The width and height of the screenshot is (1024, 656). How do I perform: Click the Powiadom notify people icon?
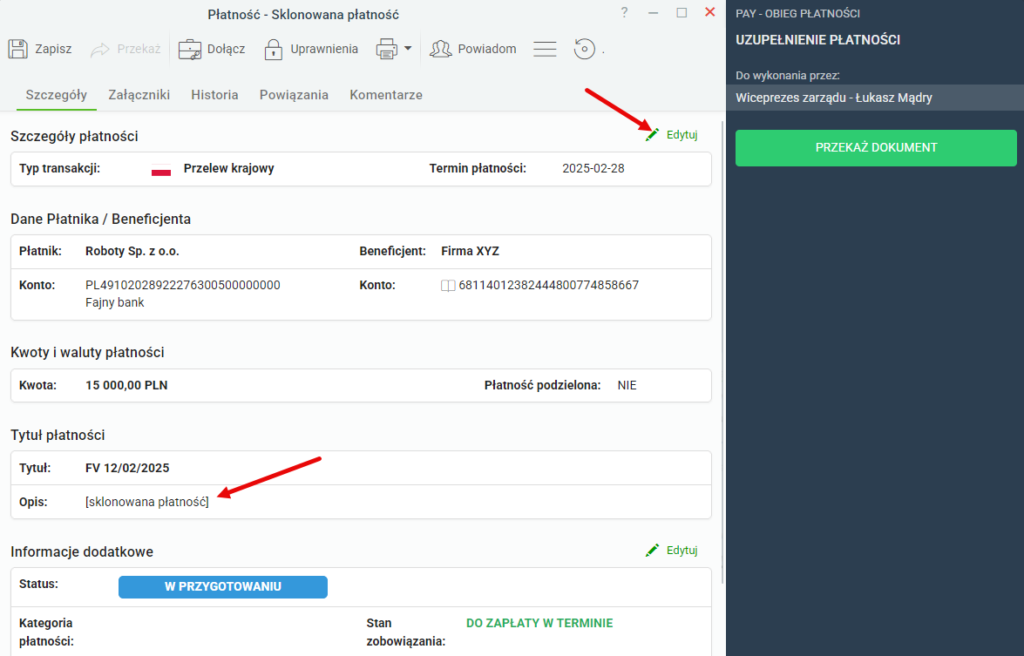coord(441,49)
